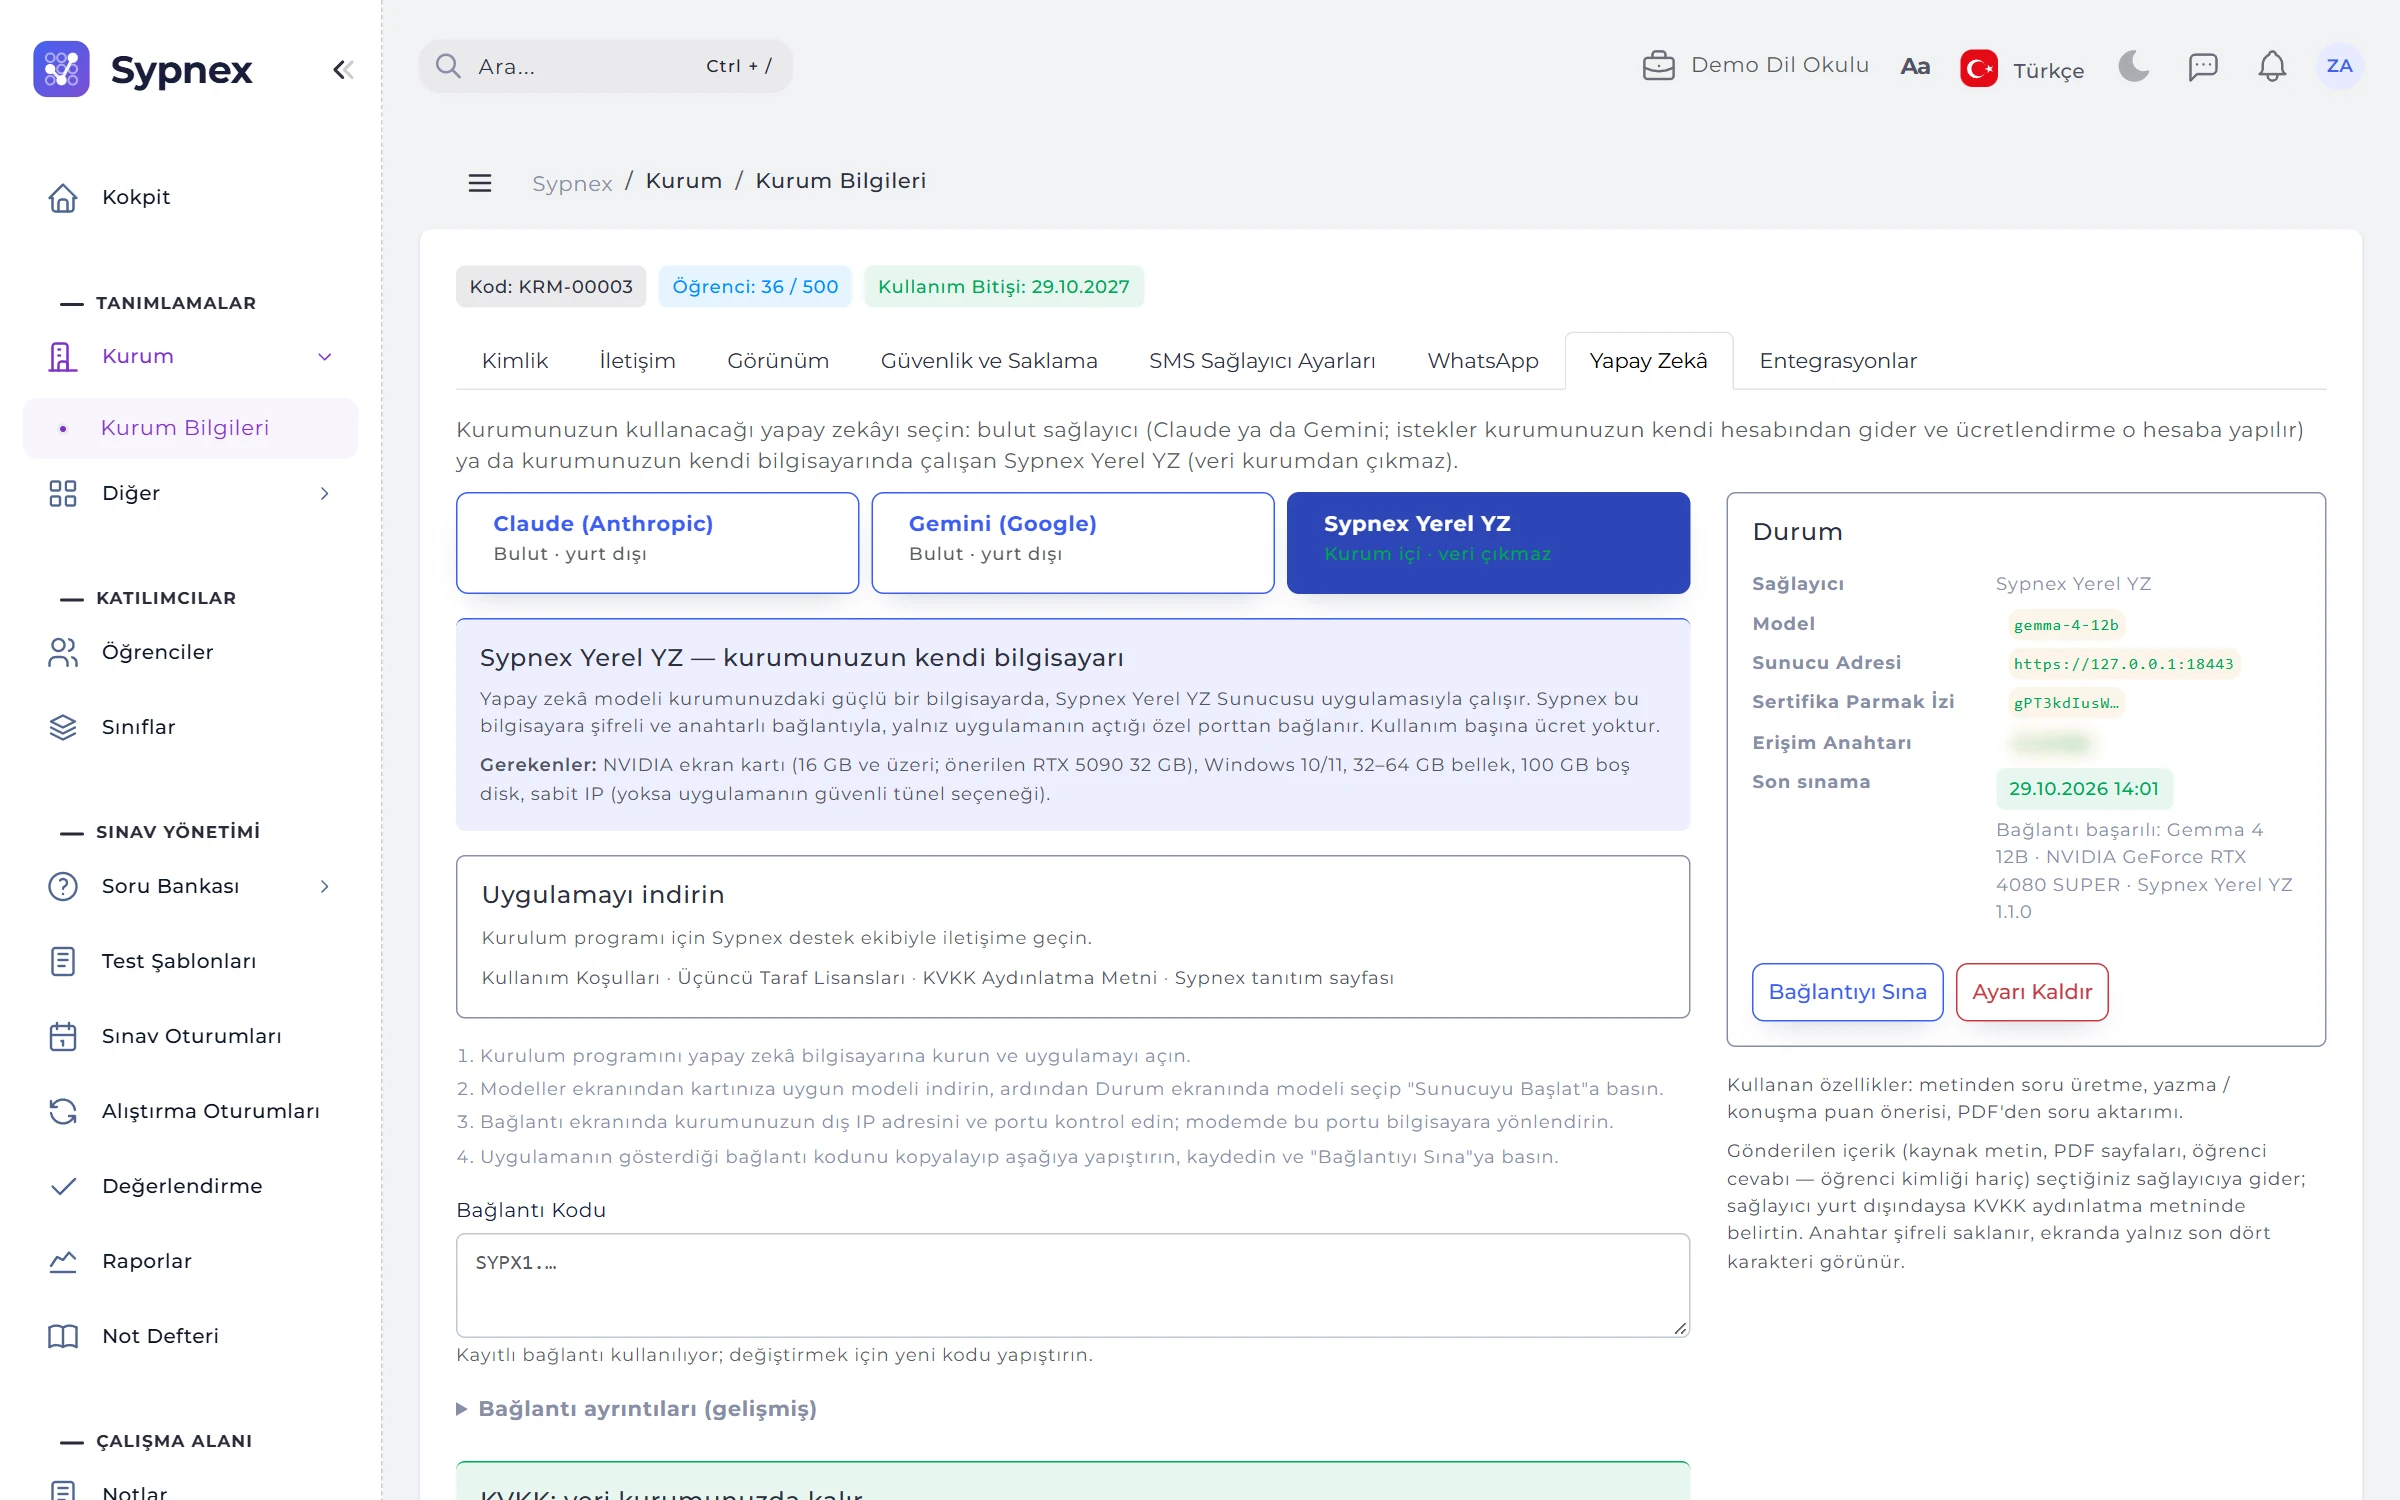Click the hamburger menu icon beside breadcrumb
The width and height of the screenshot is (2400, 1500).
tap(480, 182)
